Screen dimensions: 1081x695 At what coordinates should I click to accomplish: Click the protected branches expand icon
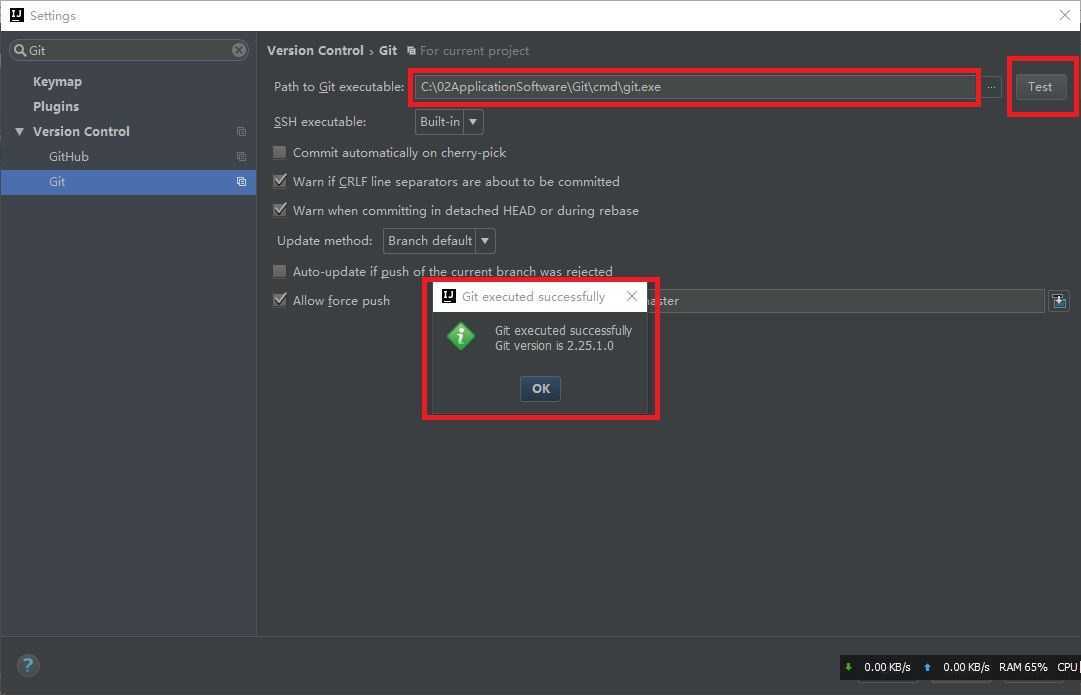(1059, 301)
